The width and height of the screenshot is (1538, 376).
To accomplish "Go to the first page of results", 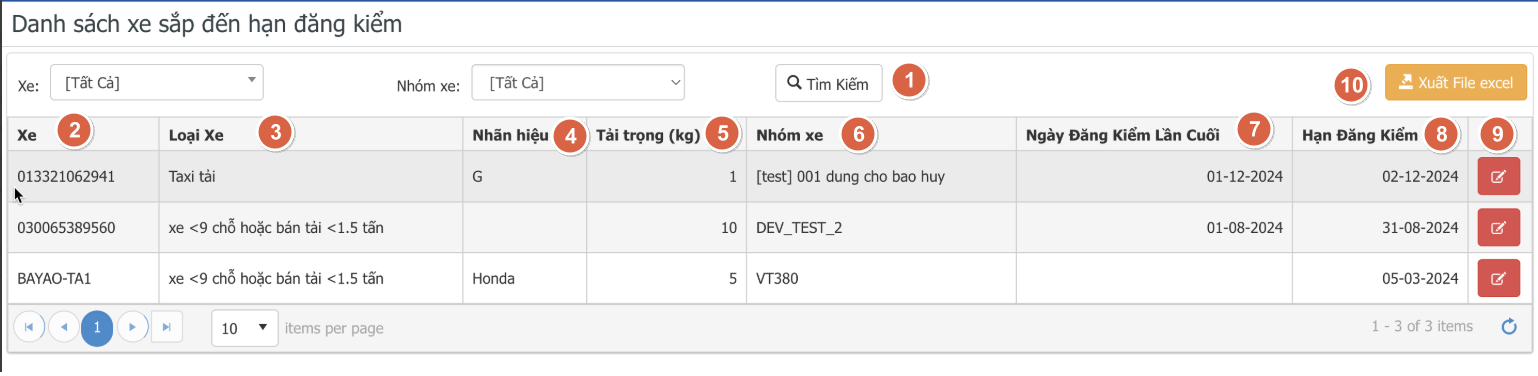I will [x=29, y=328].
